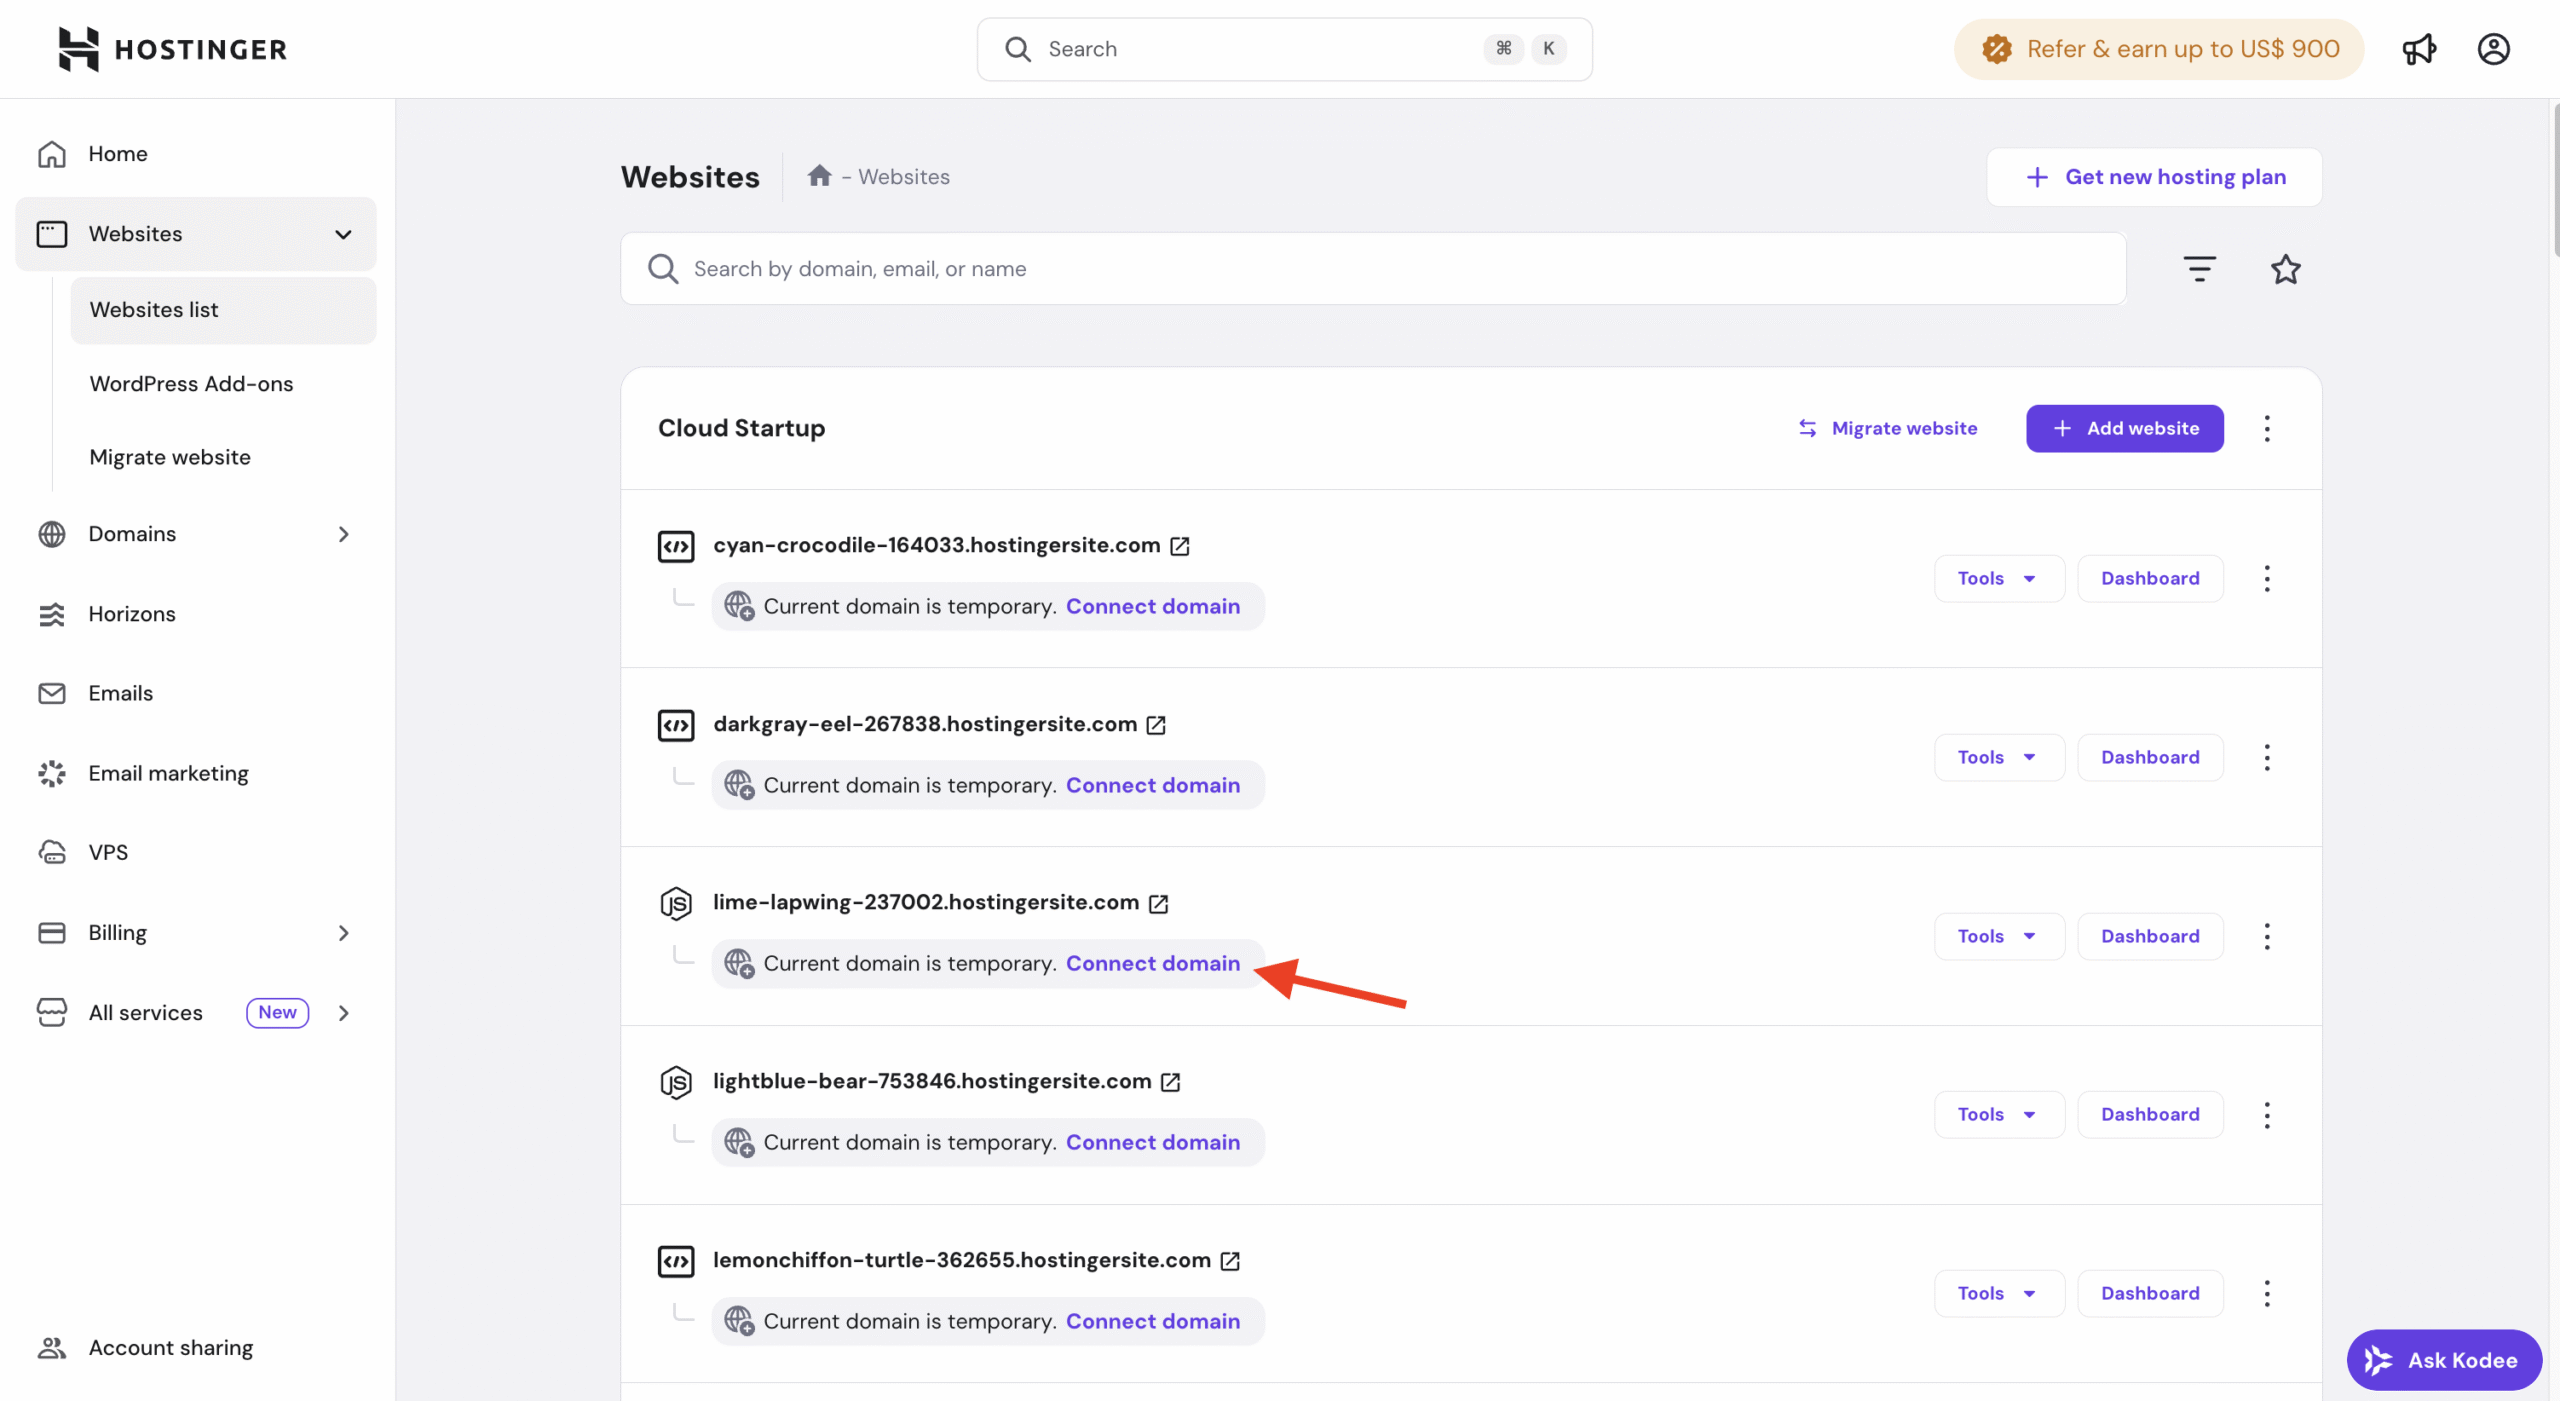Click the Add website button
Screen dimensions: 2560x1401
tap(2124, 428)
